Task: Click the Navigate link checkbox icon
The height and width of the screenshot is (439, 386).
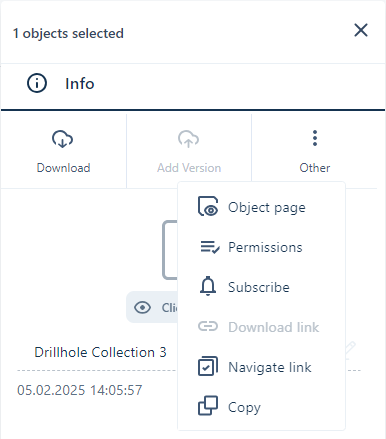Action: [x=208, y=366]
